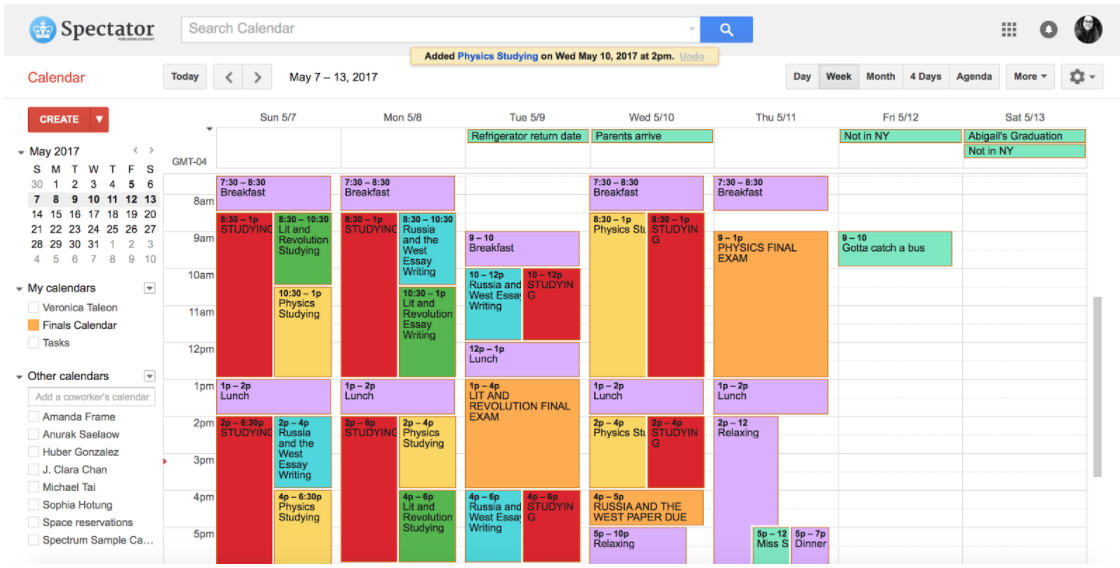Viewport: 1120px width, 568px height.
Task: Click the Add a coworker's calendar field
Action: pyautogui.click(x=92, y=397)
